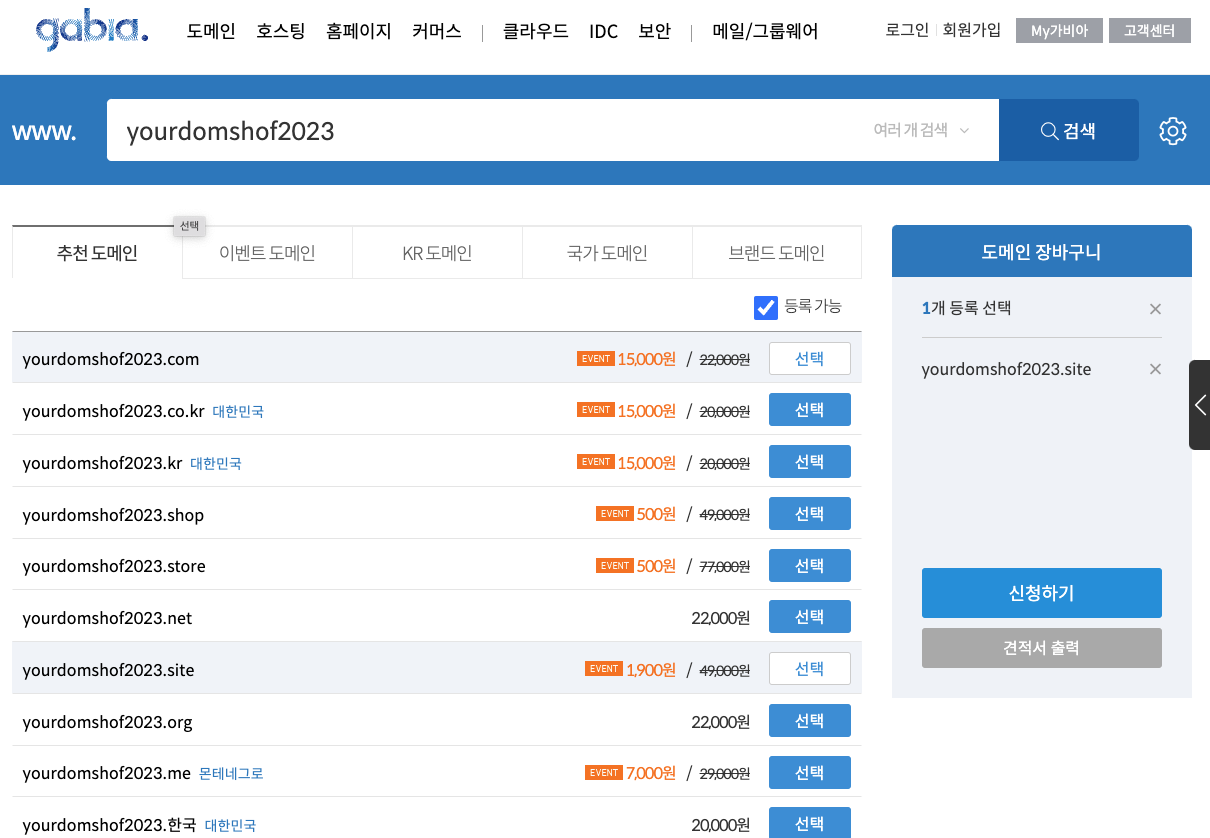Click yourdomshof2023.shop domain name
This screenshot has width=1210, height=838.
tap(113, 515)
